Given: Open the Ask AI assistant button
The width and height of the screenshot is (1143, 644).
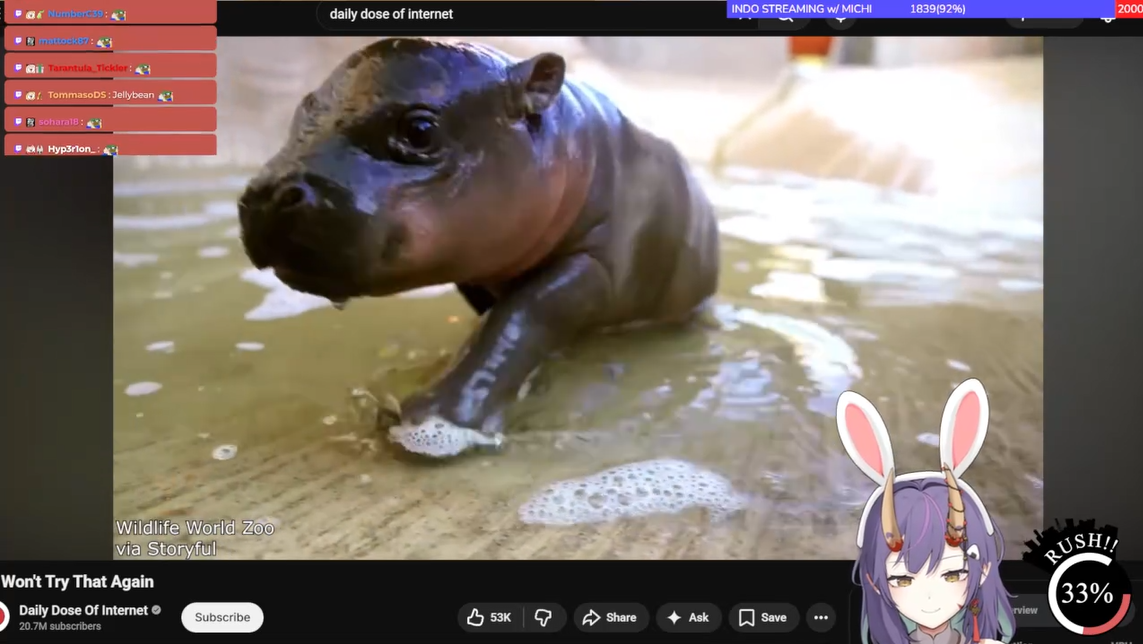Looking at the screenshot, I should pos(688,618).
